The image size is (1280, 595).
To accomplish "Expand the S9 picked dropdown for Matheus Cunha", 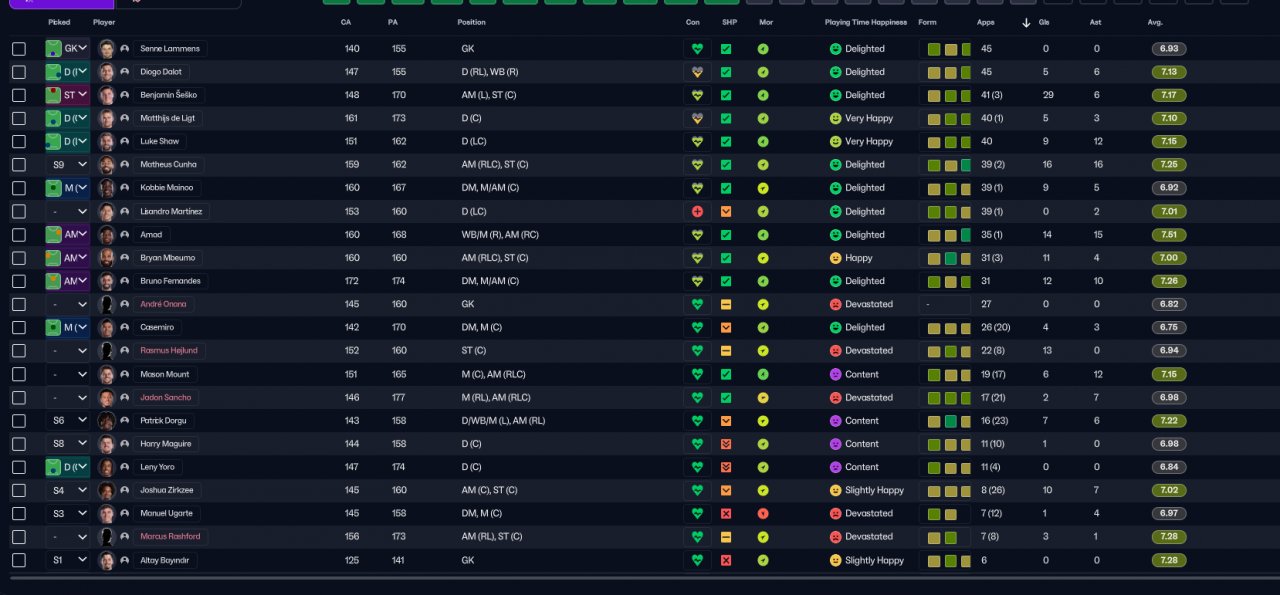I will (67, 165).
